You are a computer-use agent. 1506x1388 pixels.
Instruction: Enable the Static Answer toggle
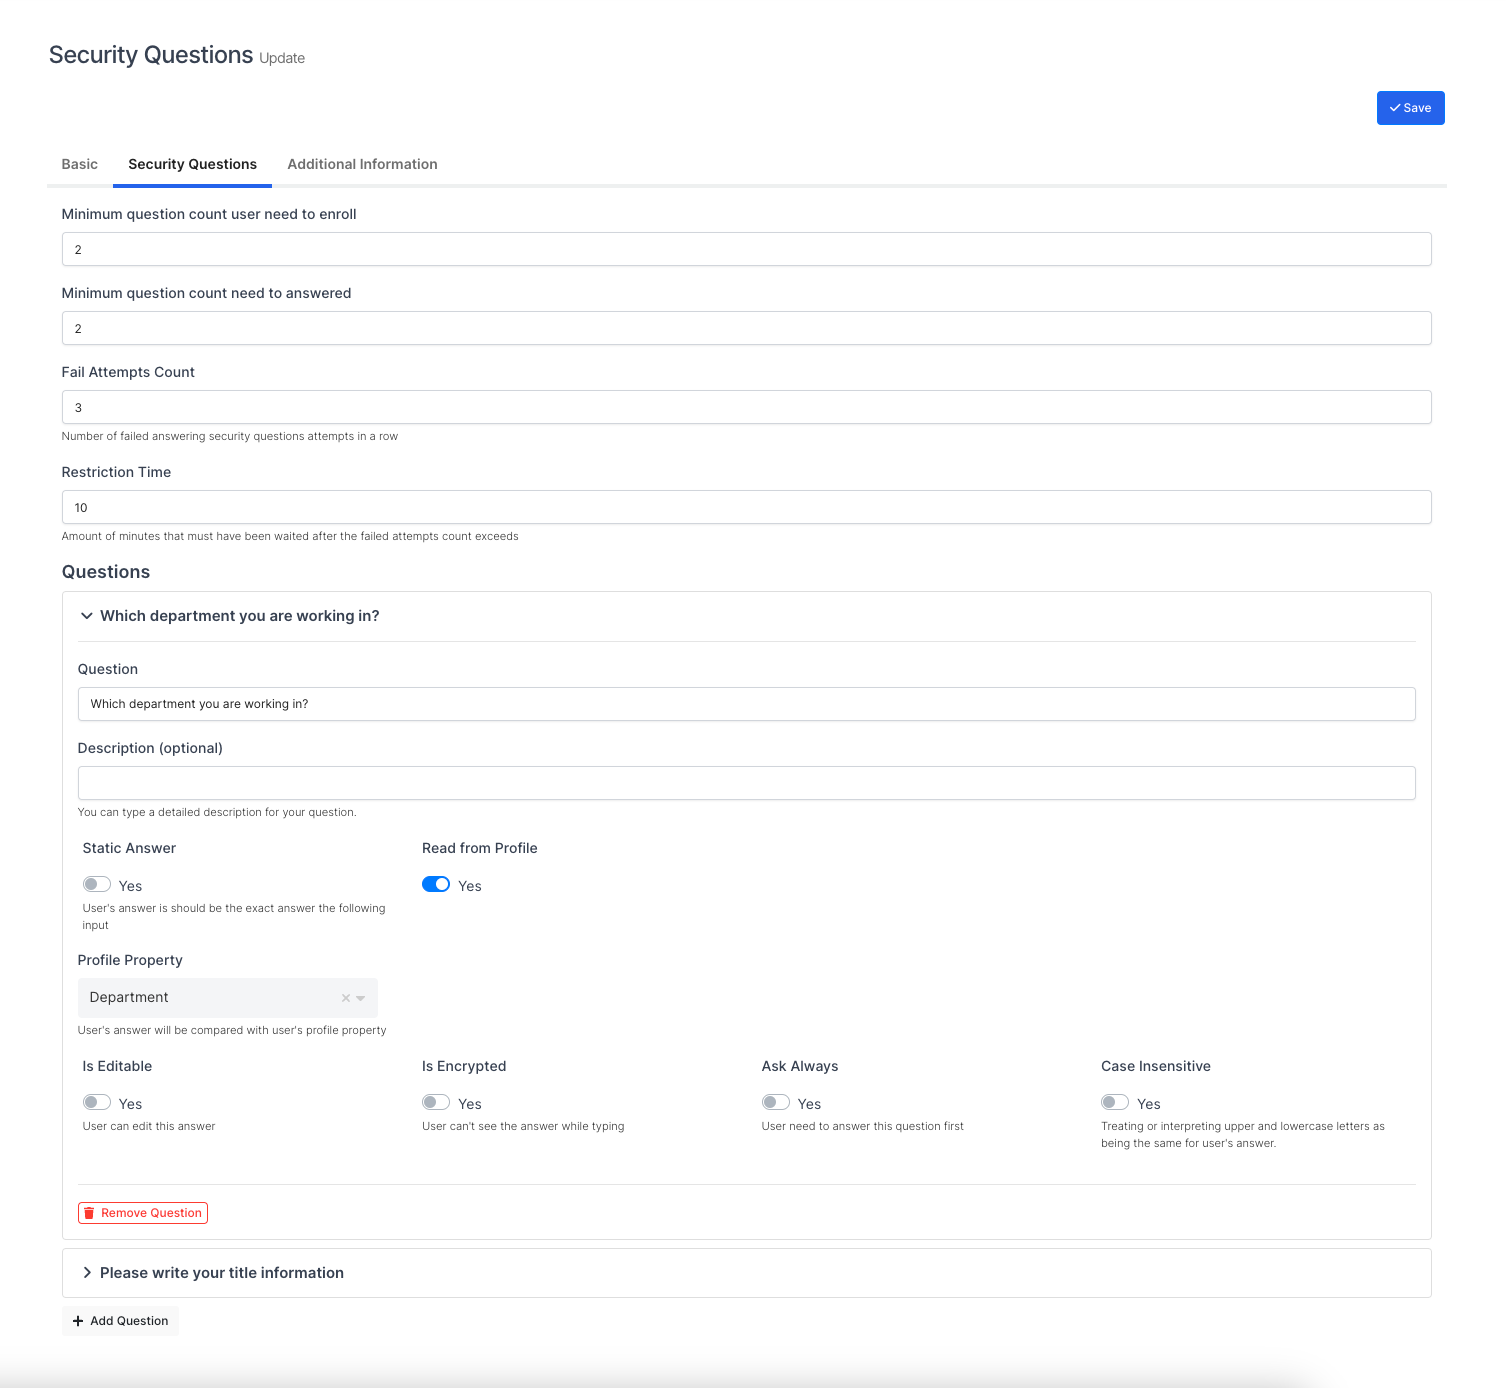97,885
